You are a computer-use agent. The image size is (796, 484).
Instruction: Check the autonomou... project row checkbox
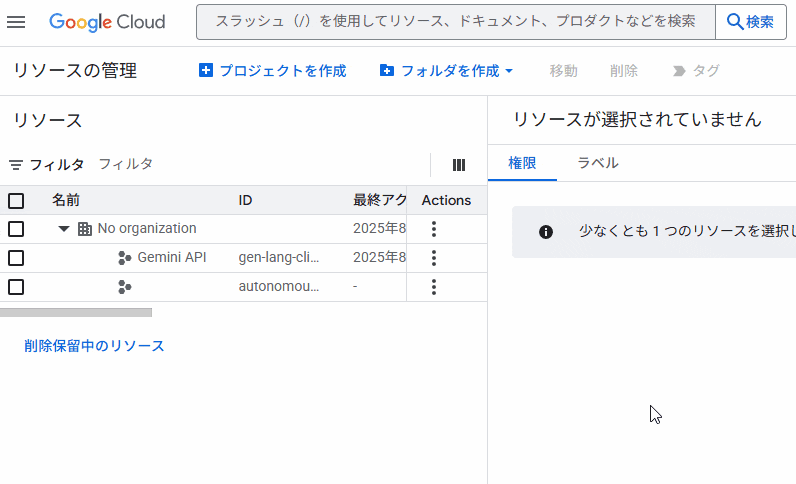click(x=16, y=287)
